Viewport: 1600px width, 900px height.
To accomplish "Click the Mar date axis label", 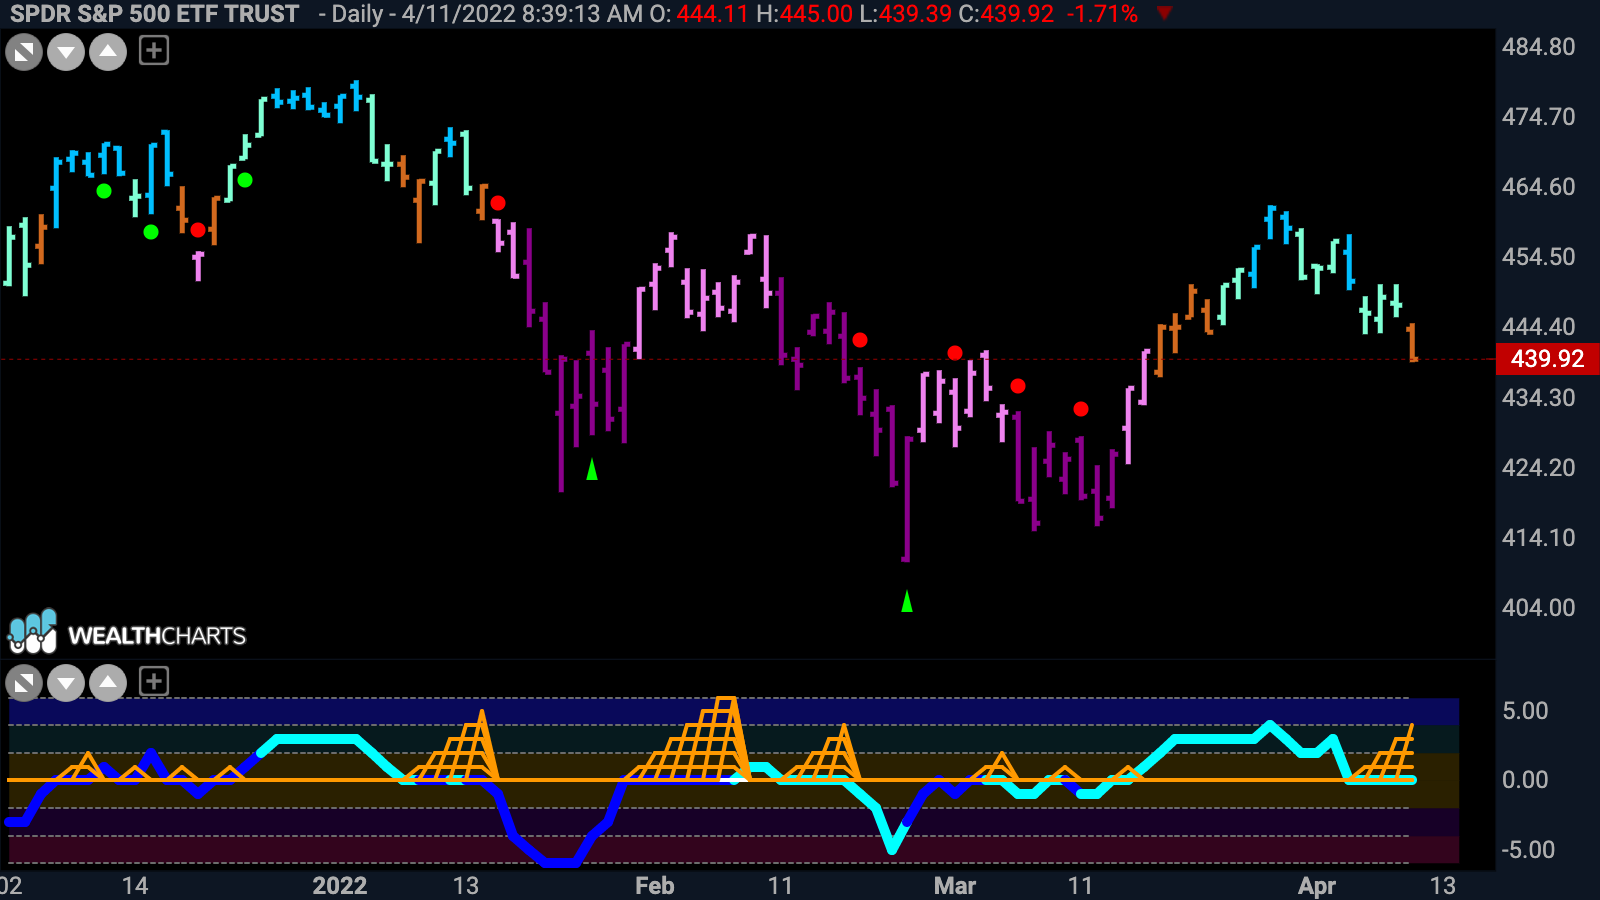I will pyautogui.click(x=955, y=886).
